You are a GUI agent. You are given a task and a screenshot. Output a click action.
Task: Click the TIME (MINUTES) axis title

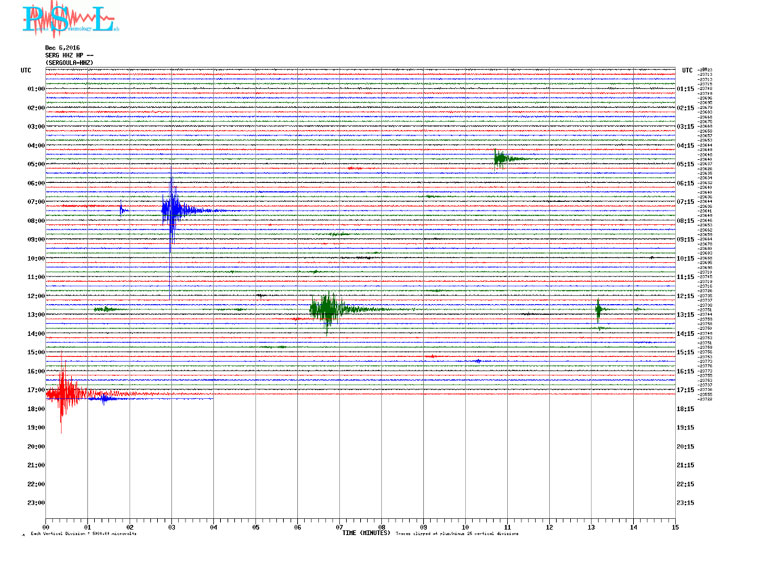365,533
